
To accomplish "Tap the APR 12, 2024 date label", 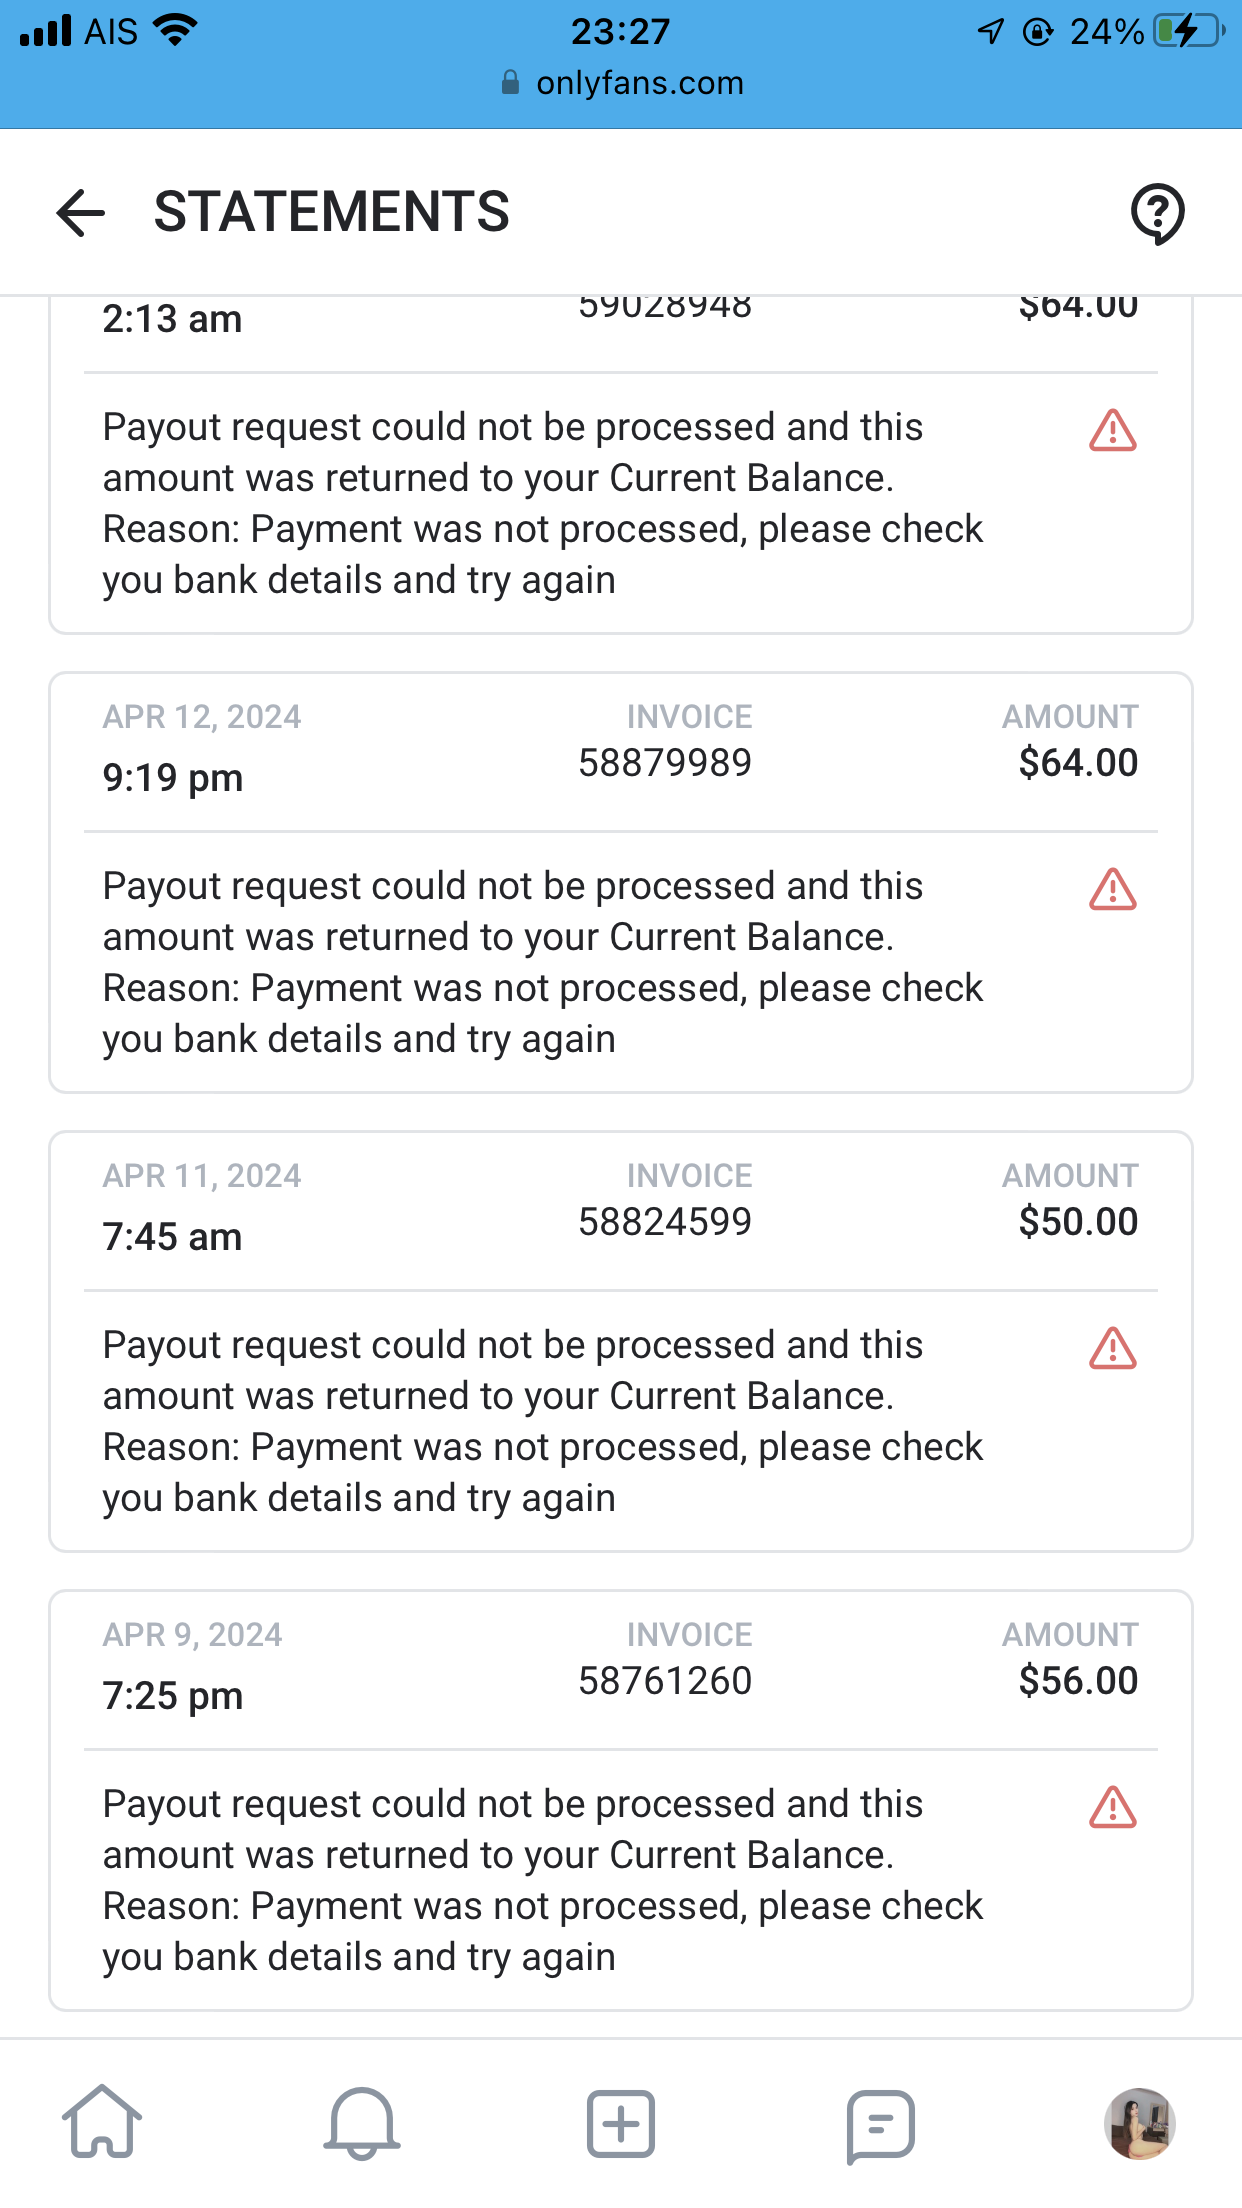I will (202, 717).
